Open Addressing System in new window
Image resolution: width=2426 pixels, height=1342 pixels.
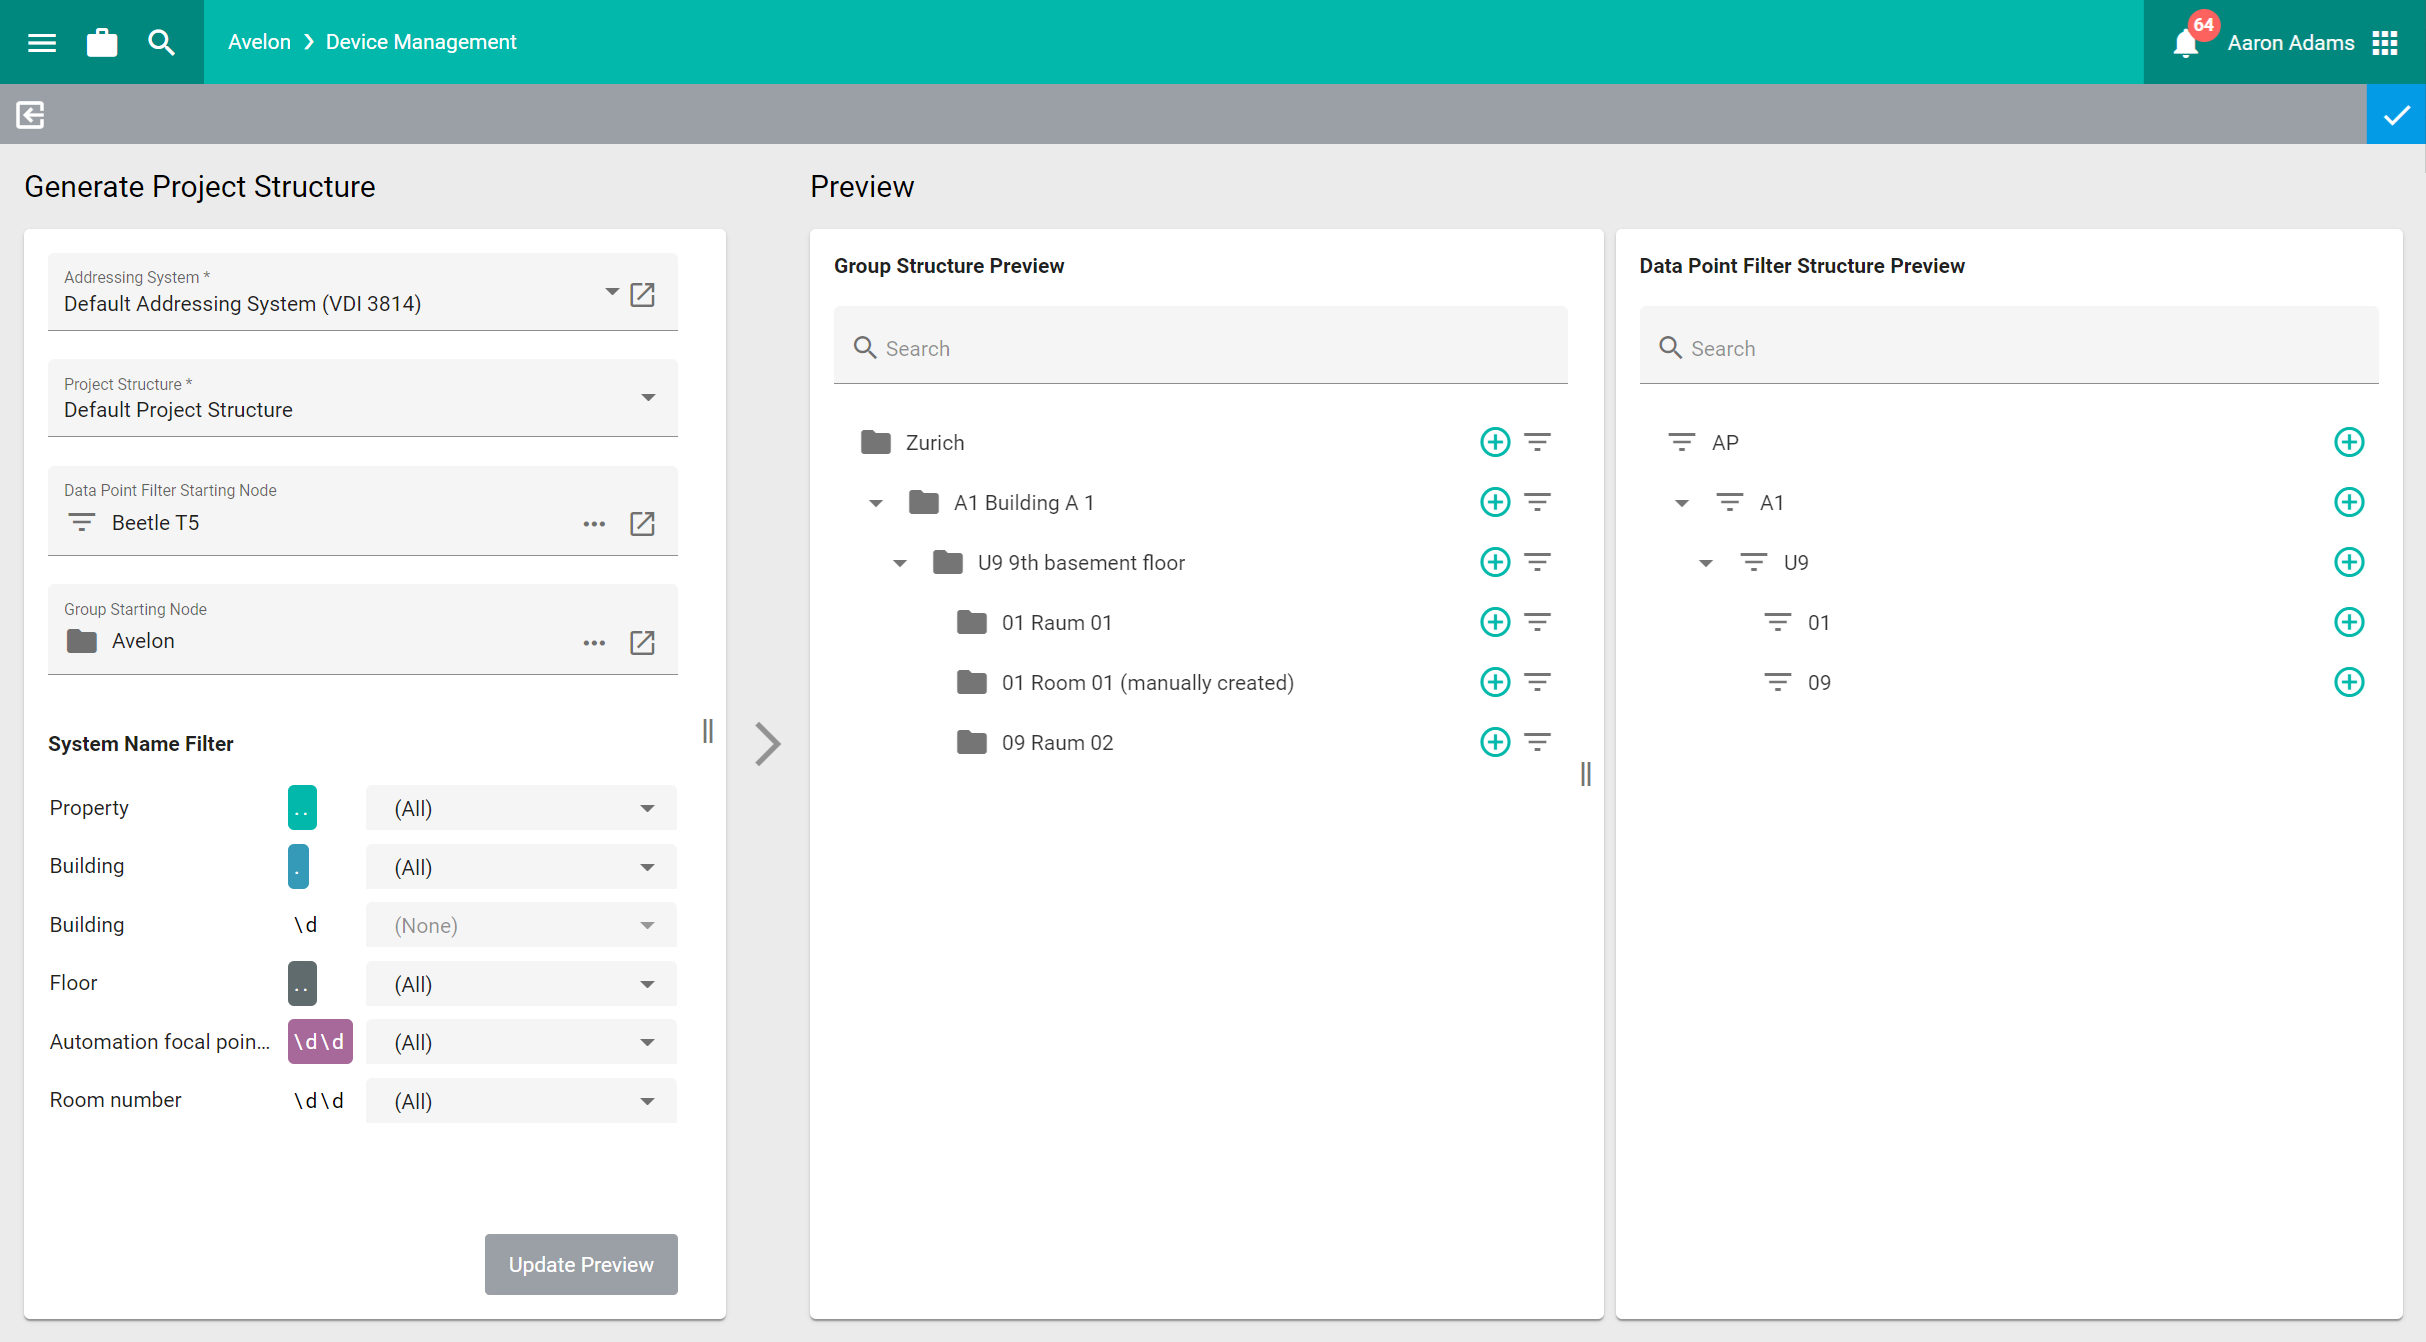point(643,294)
